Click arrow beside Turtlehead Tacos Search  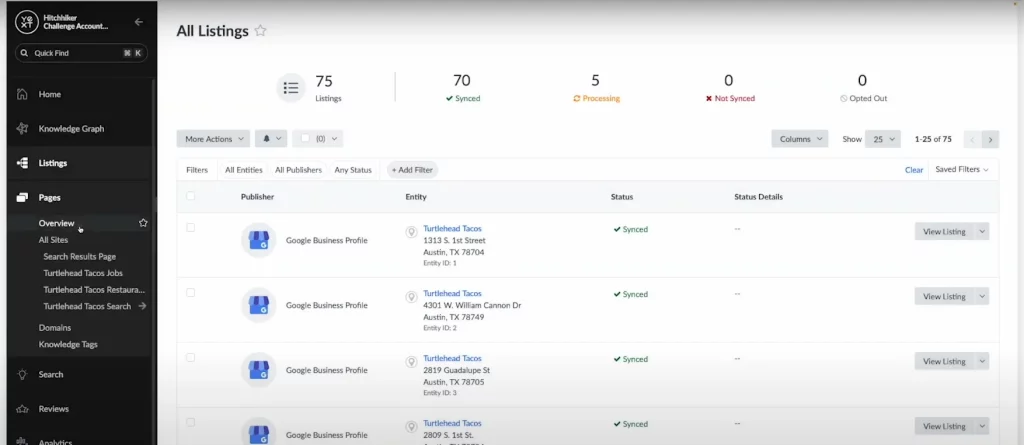142,306
